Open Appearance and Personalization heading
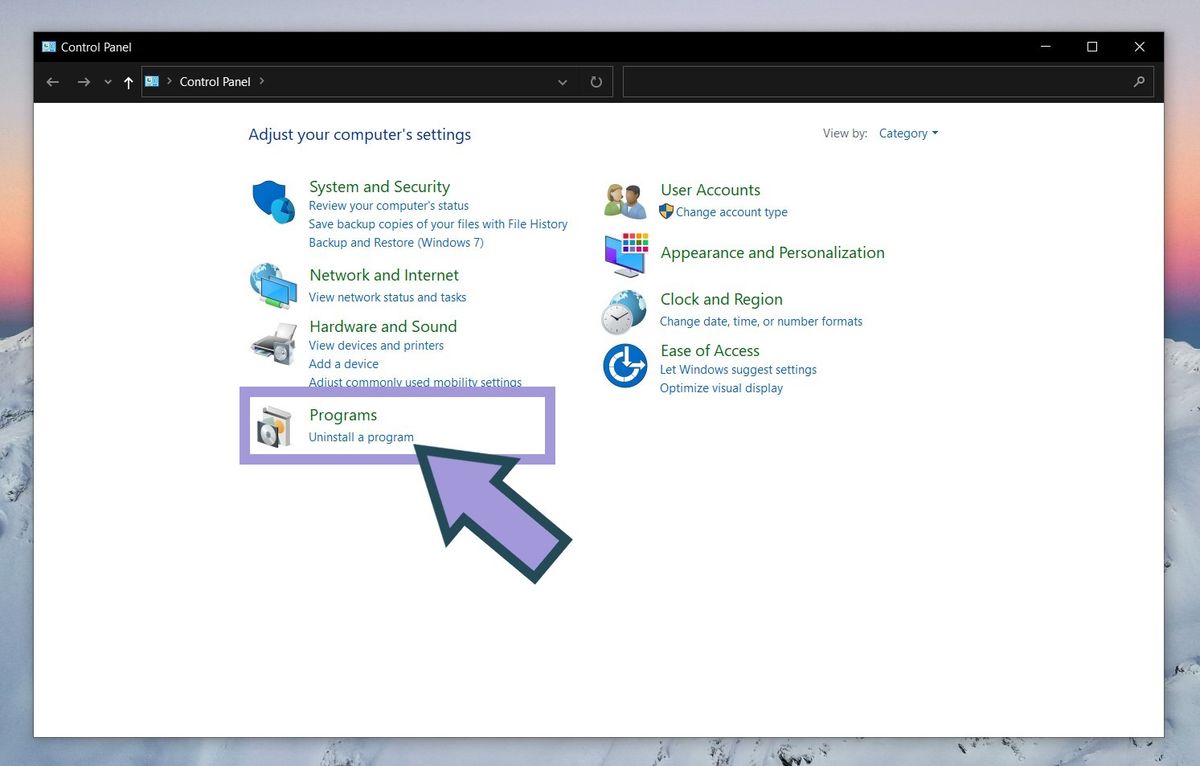 tap(772, 252)
